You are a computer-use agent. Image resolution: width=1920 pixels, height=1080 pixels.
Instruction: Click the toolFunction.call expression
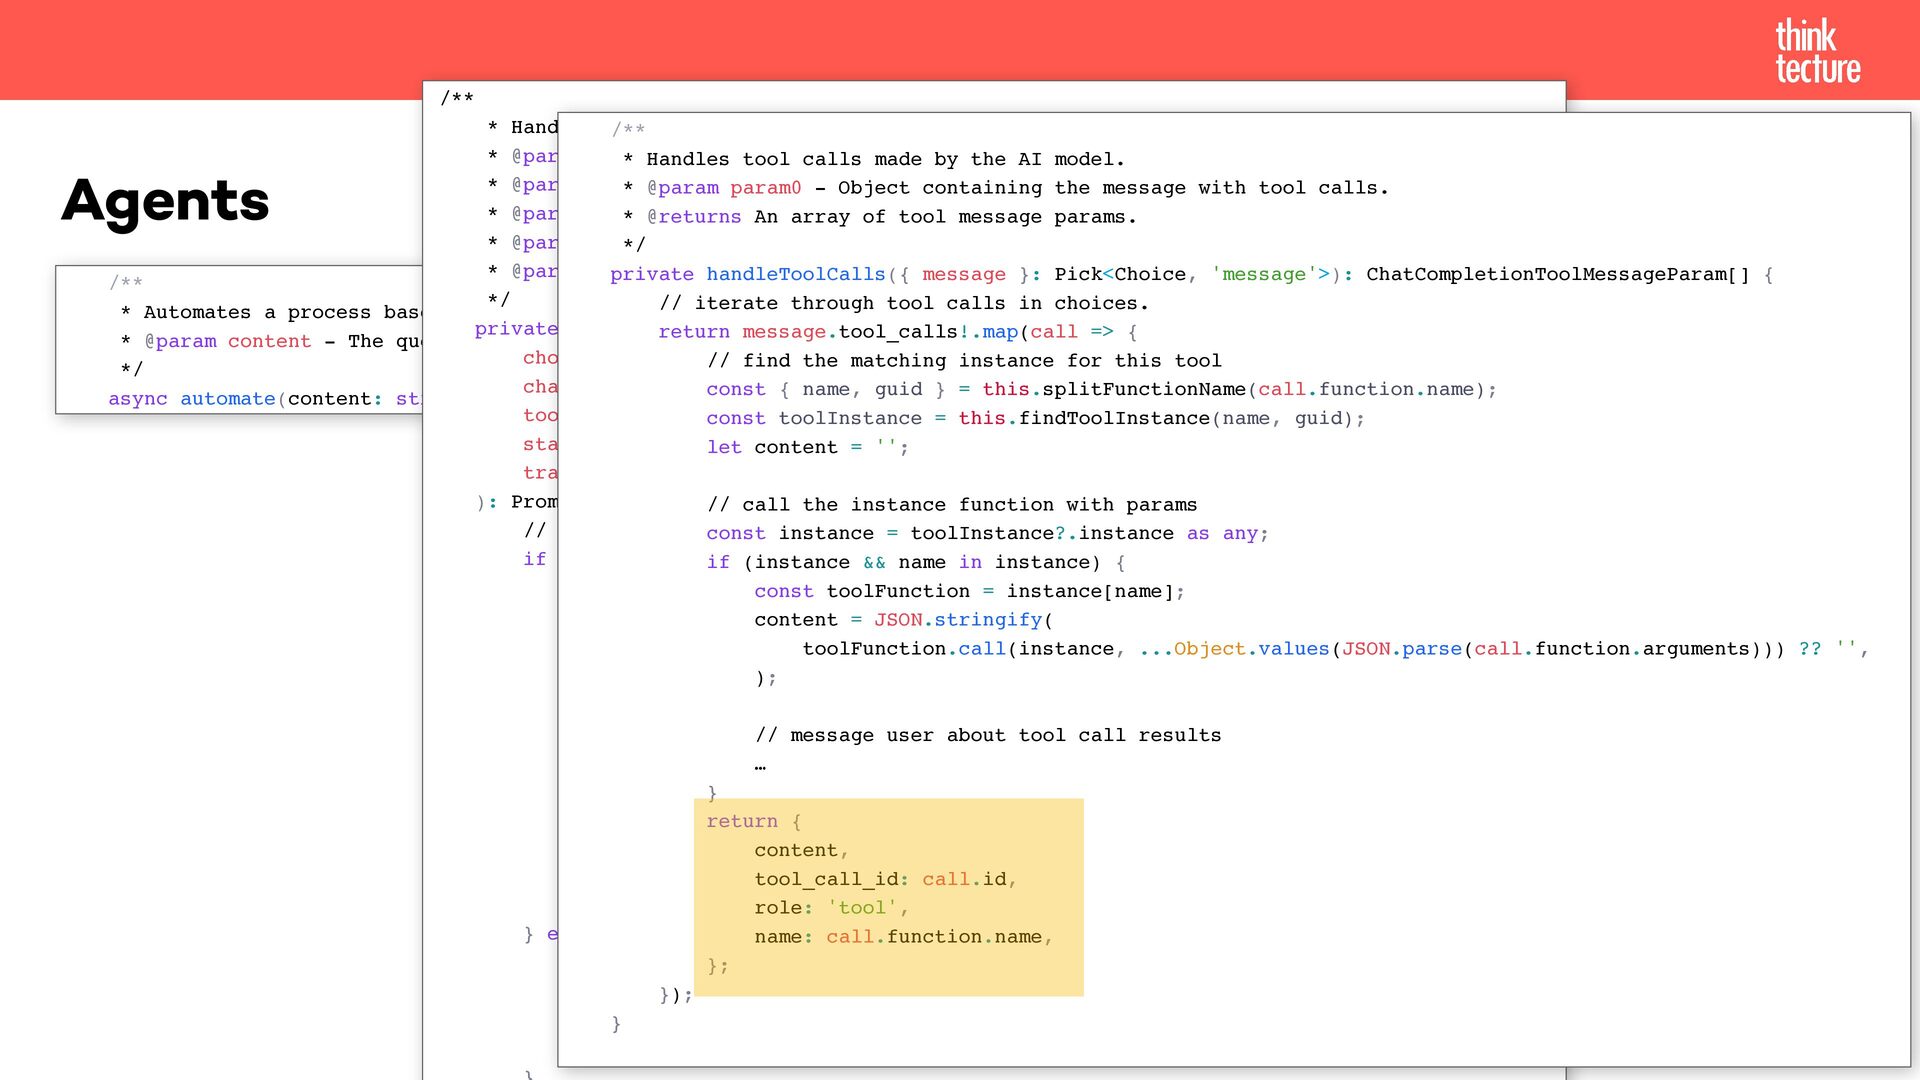[x=903, y=649]
